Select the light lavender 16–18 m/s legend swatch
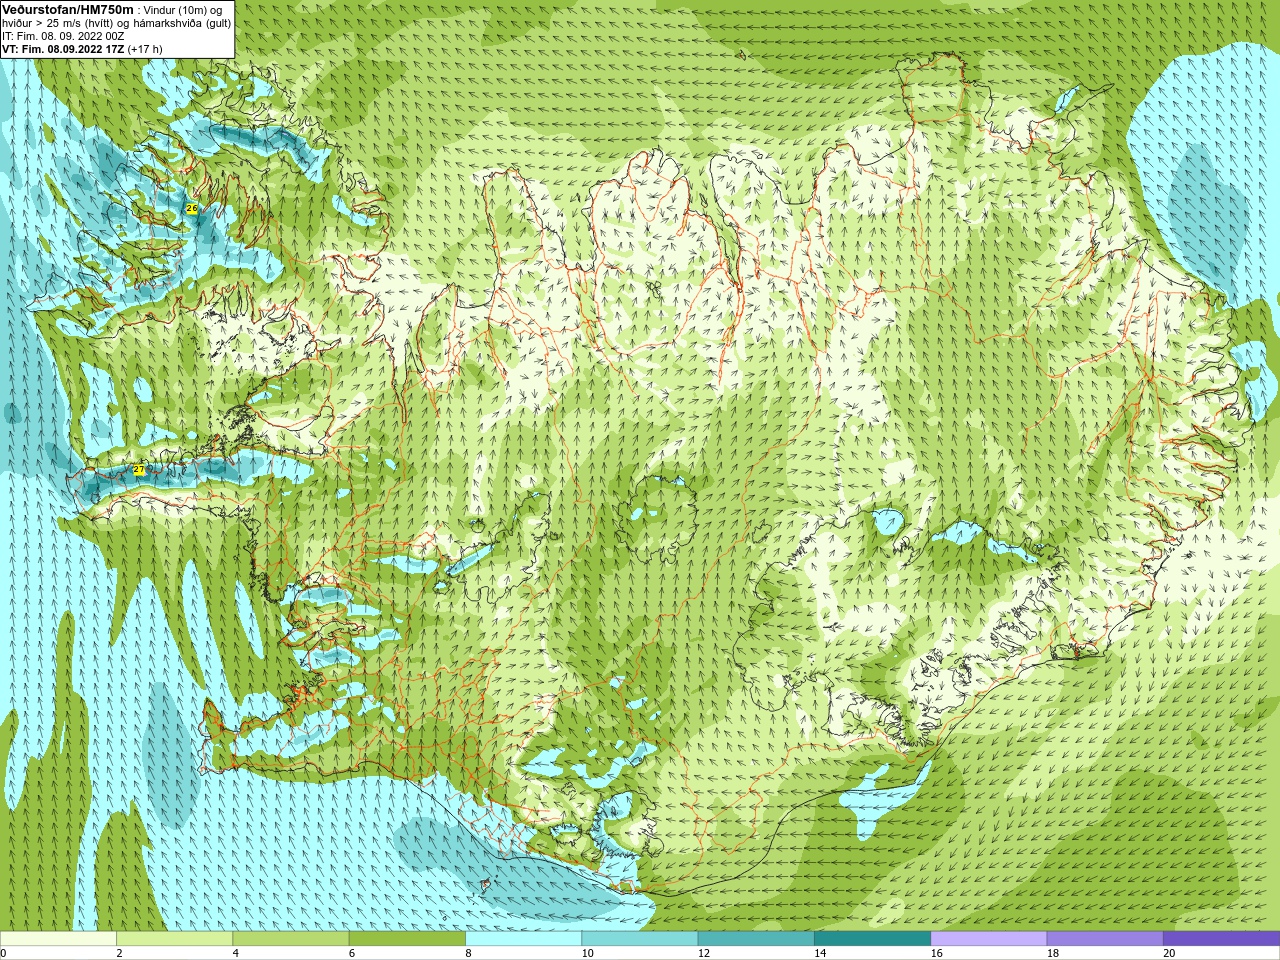Screen dimensions: 1280x960 988,938
